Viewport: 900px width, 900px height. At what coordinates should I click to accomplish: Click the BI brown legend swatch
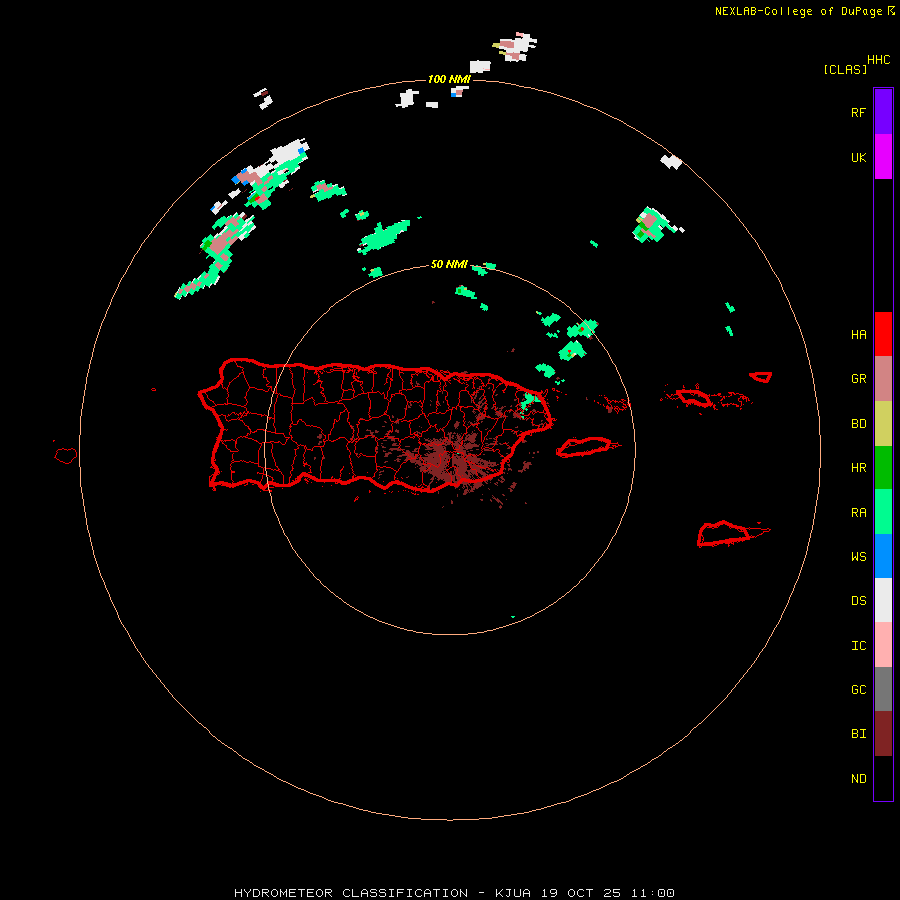(883, 734)
